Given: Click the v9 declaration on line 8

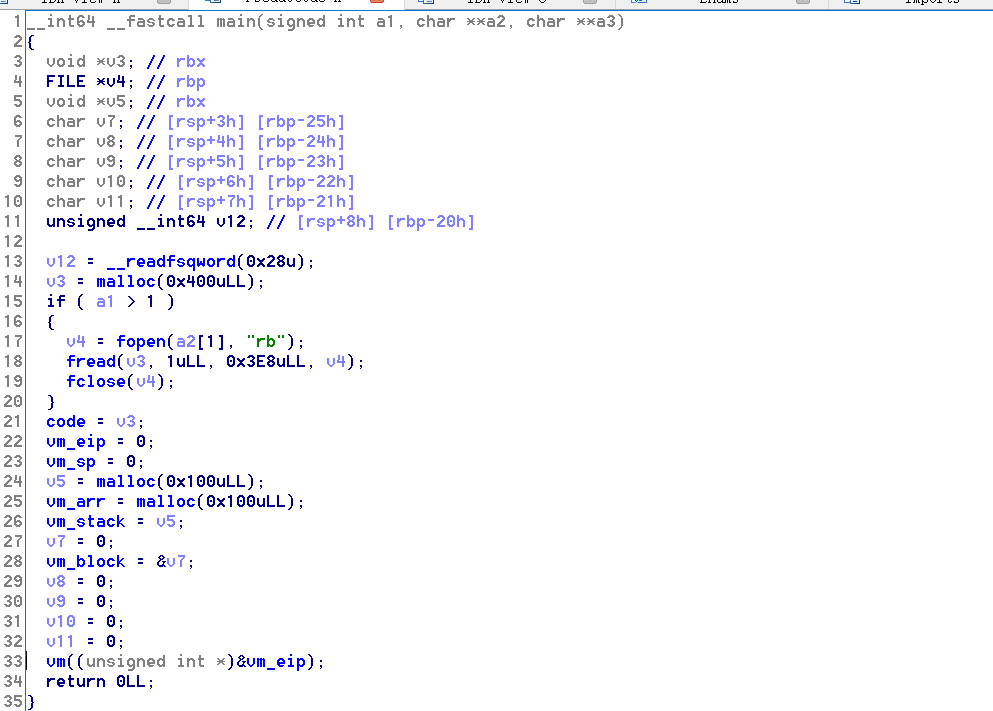Looking at the screenshot, I should [85, 161].
